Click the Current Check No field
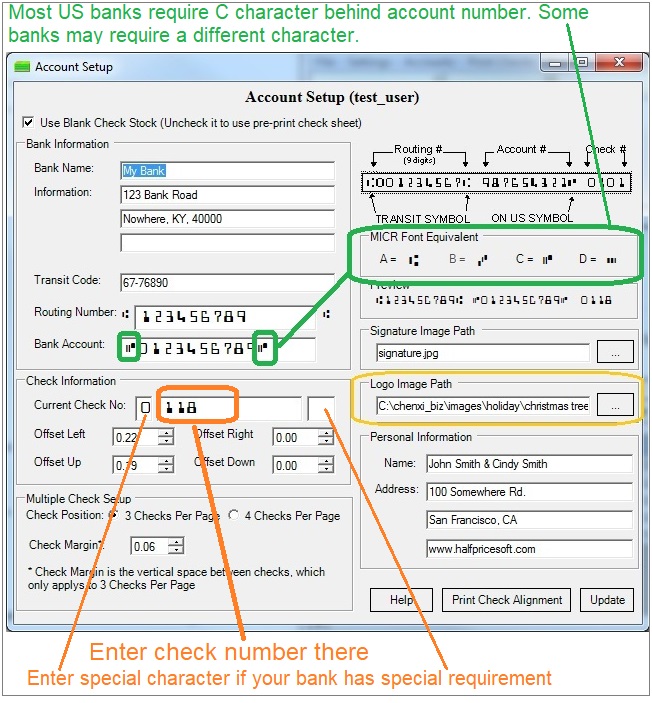The height and width of the screenshot is (703, 652). click(x=230, y=408)
